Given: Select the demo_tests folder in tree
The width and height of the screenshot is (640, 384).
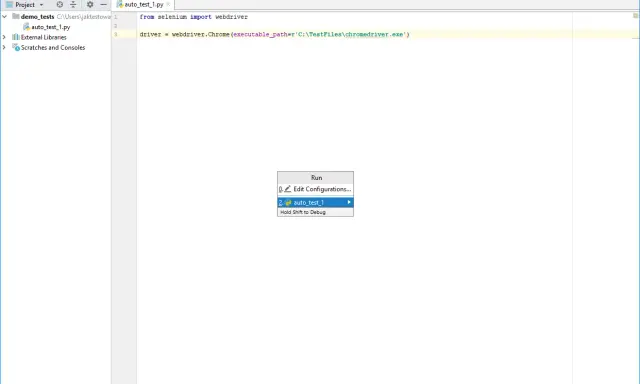Looking at the screenshot, I should tap(37, 17).
